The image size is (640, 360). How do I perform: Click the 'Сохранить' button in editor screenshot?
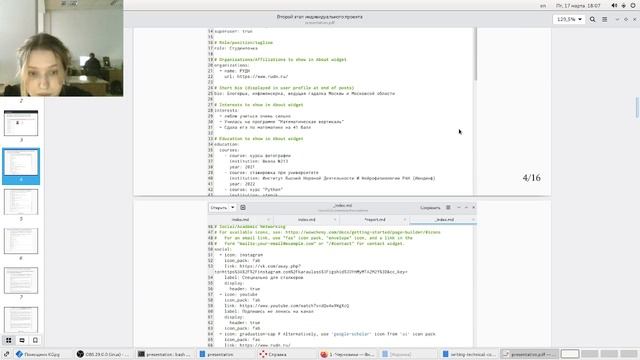[430, 208]
